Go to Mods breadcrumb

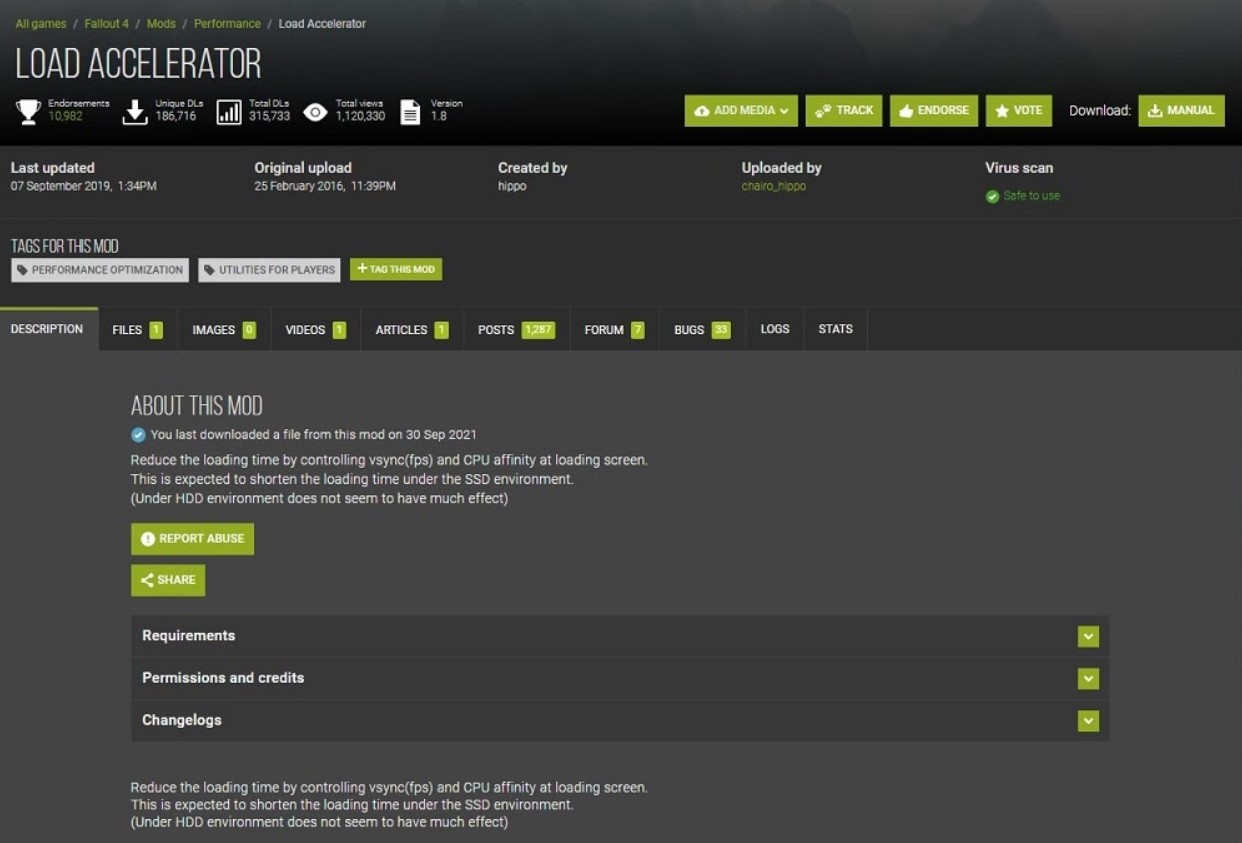pyautogui.click(x=161, y=24)
